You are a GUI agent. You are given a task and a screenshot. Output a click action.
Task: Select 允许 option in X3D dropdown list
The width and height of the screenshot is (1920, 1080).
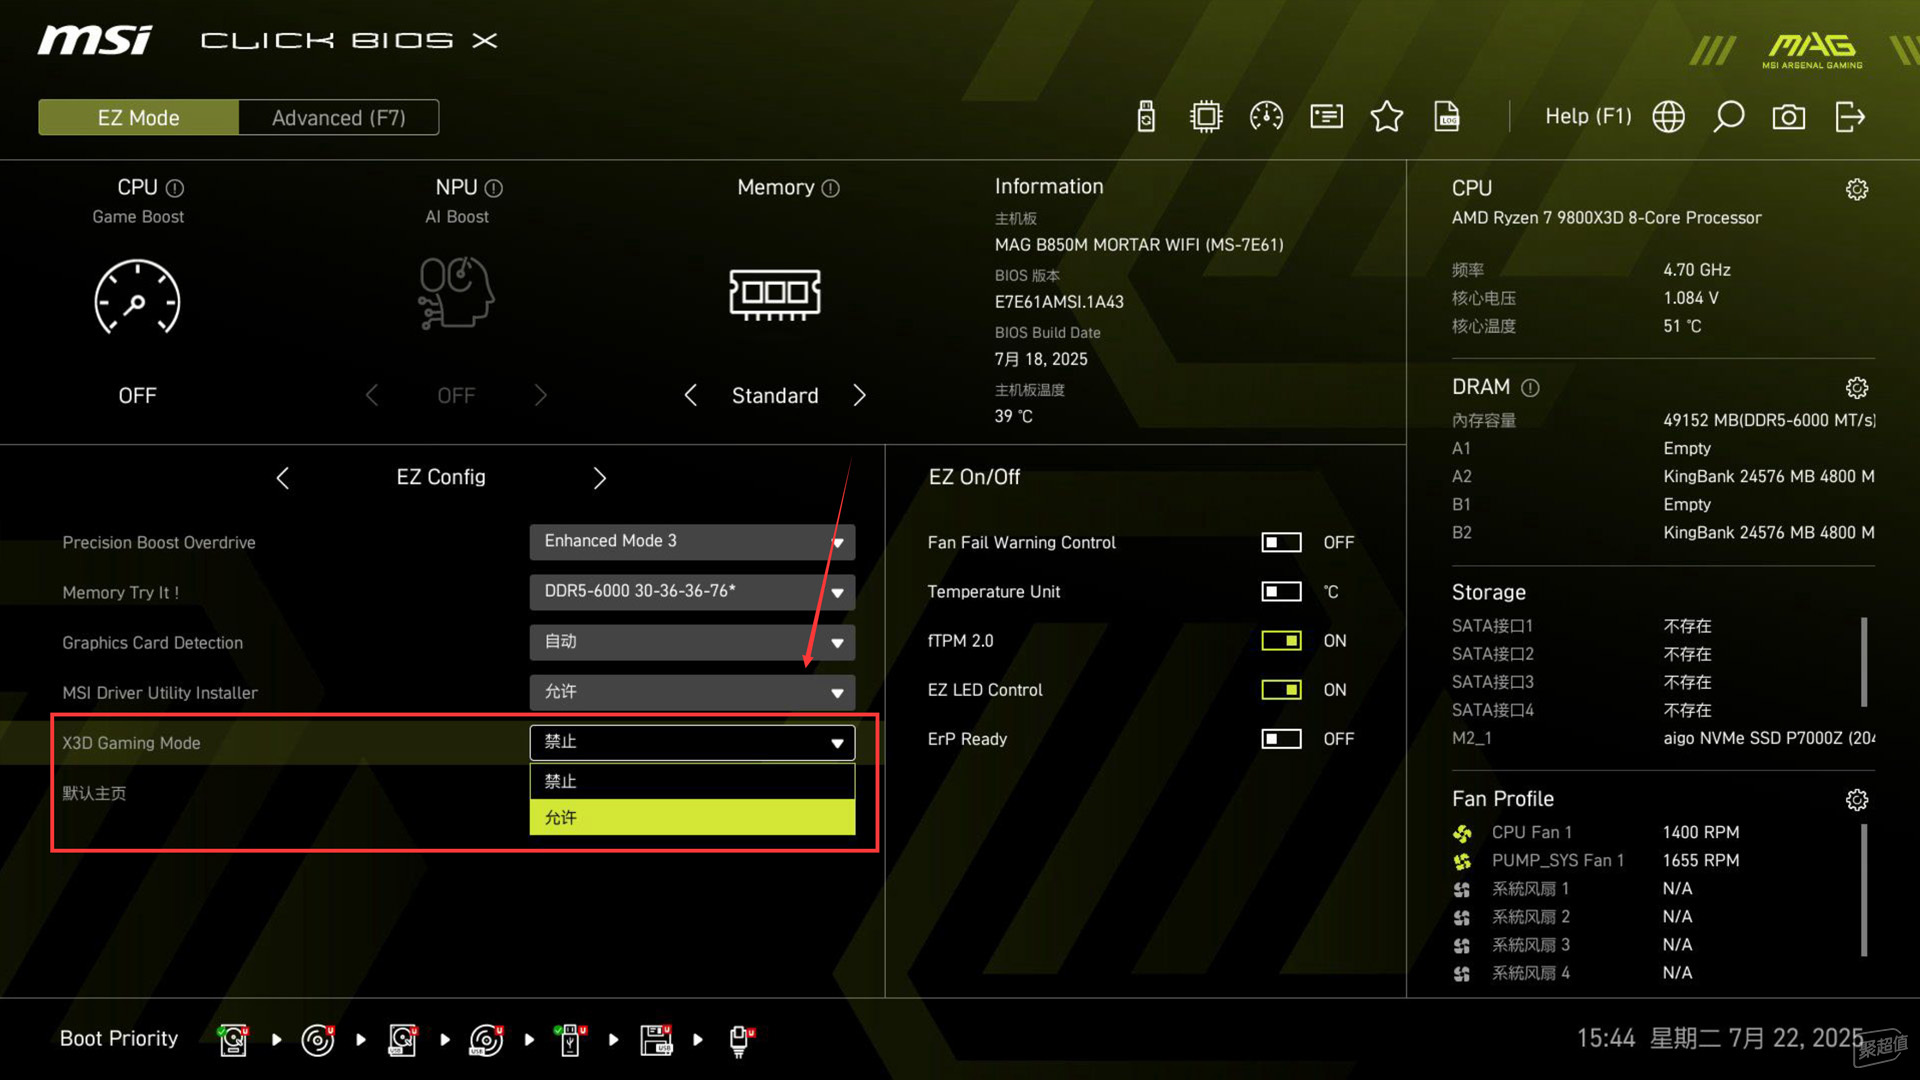click(692, 817)
